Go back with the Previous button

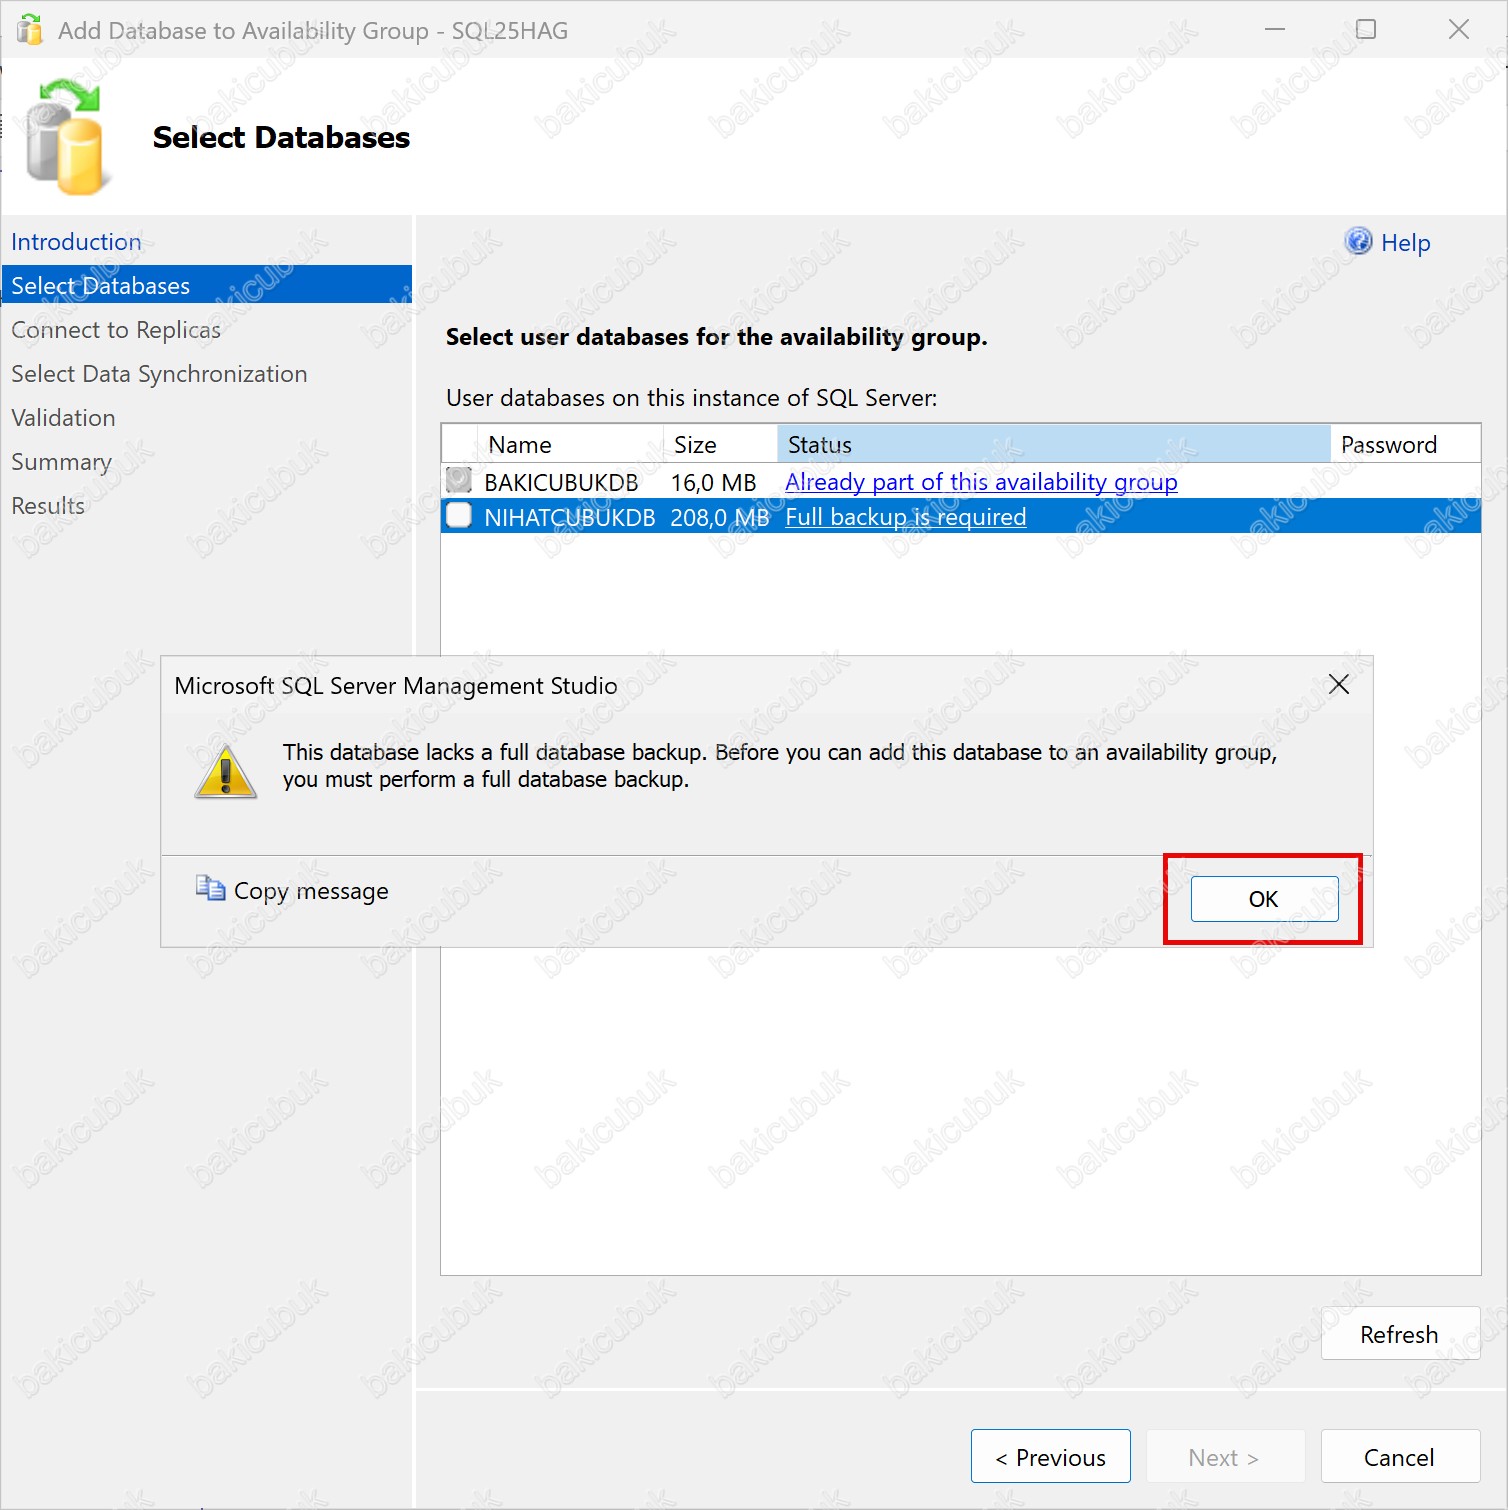click(1050, 1457)
